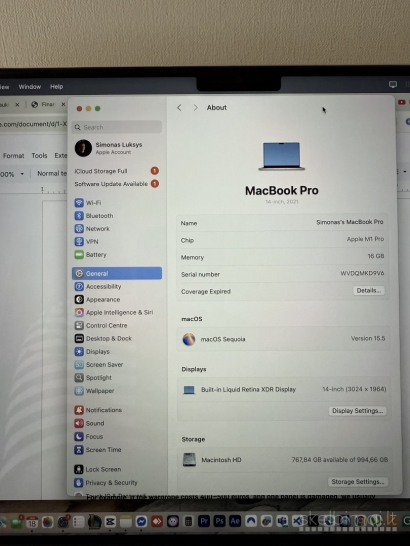Image resolution: width=410 pixels, height=546 pixels.
Task: Select General in the settings sidebar
Action: tap(117, 273)
